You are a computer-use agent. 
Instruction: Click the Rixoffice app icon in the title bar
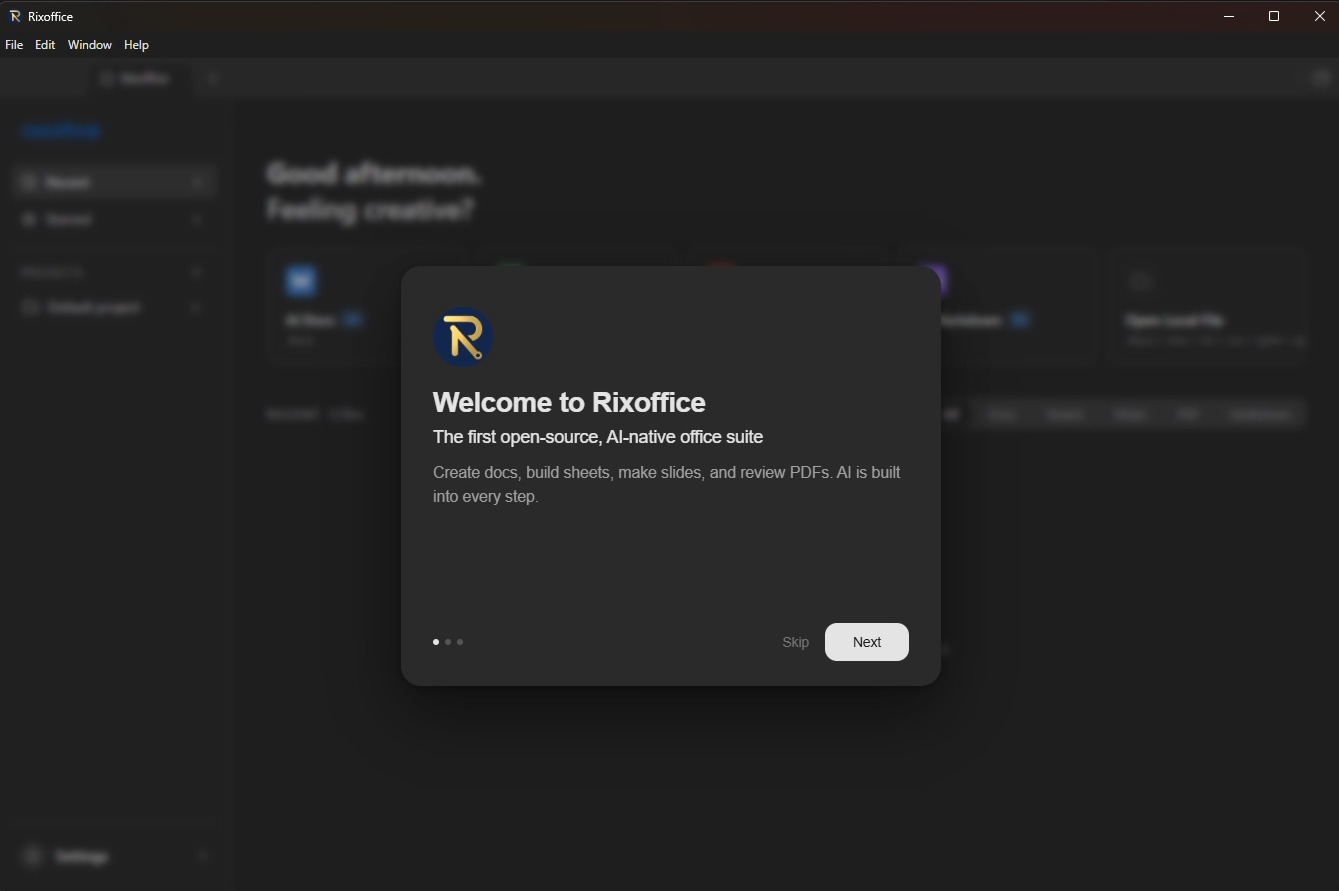click(15, 16)
